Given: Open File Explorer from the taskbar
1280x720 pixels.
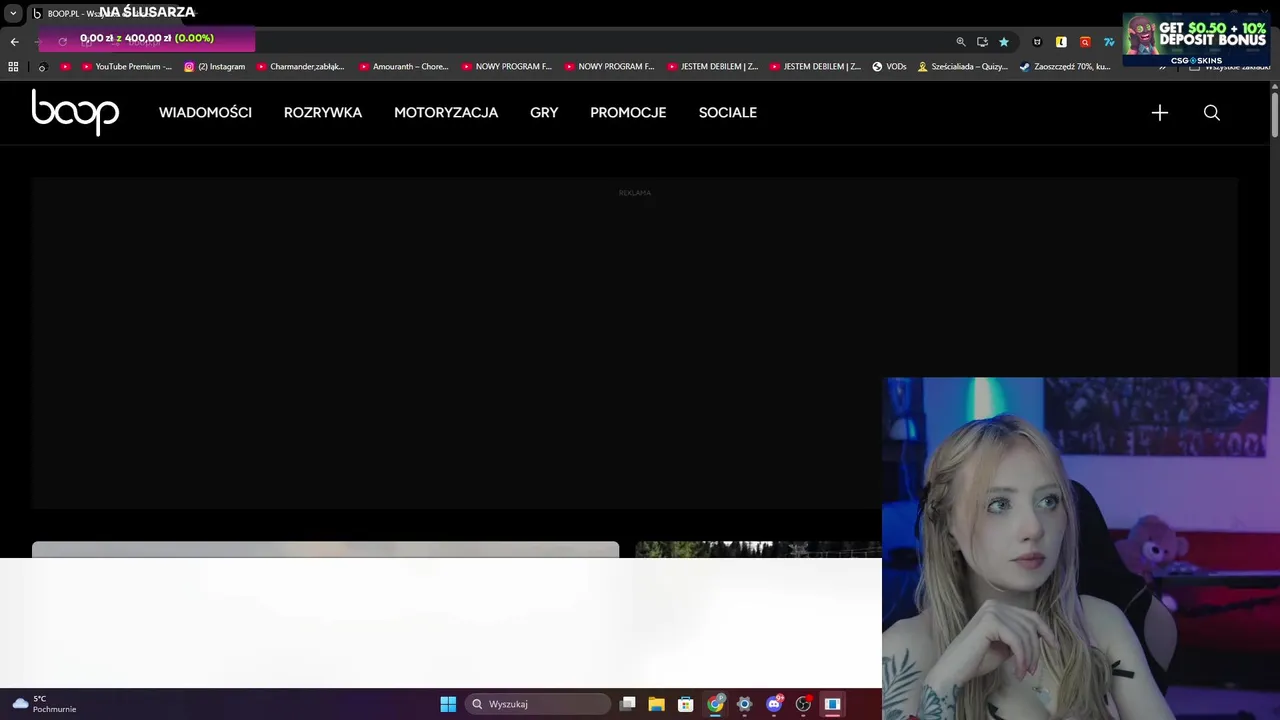Looking at the screenshot, I should click(x=656, y=704).
